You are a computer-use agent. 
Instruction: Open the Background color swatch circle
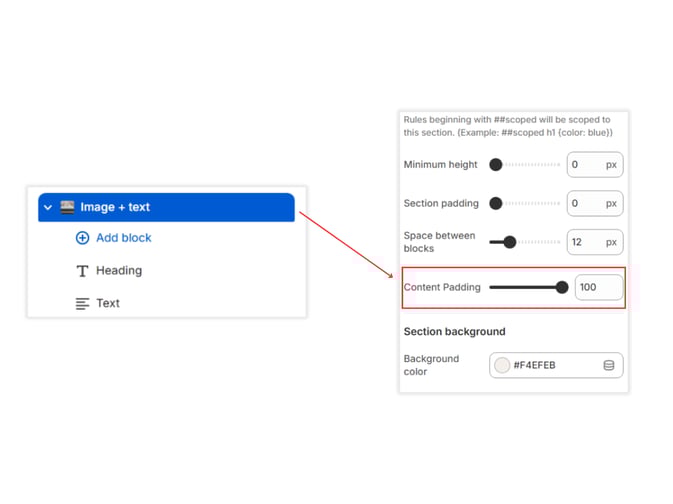click(502, 366)
